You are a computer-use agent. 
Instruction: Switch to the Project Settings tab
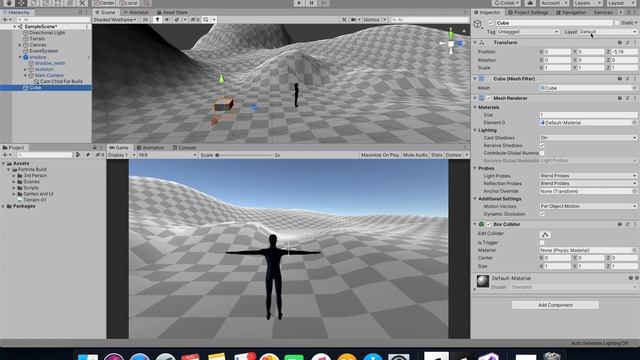[528, 12]
